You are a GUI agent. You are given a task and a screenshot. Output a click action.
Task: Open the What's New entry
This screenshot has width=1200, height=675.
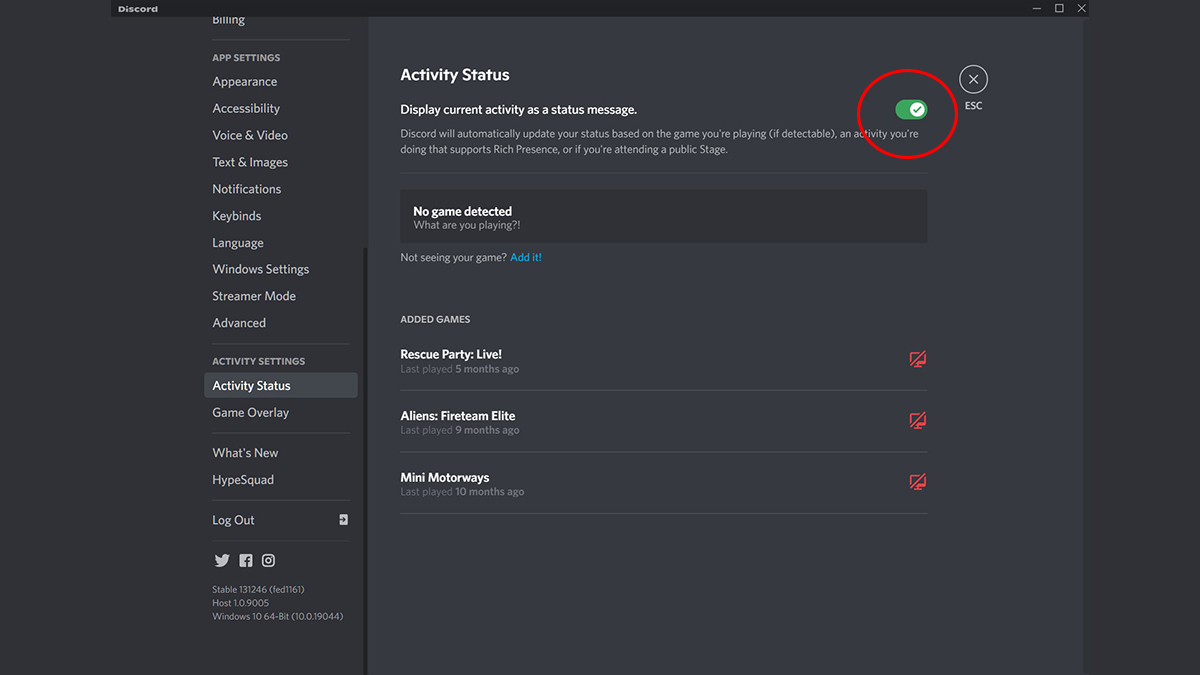pos(246,453)
